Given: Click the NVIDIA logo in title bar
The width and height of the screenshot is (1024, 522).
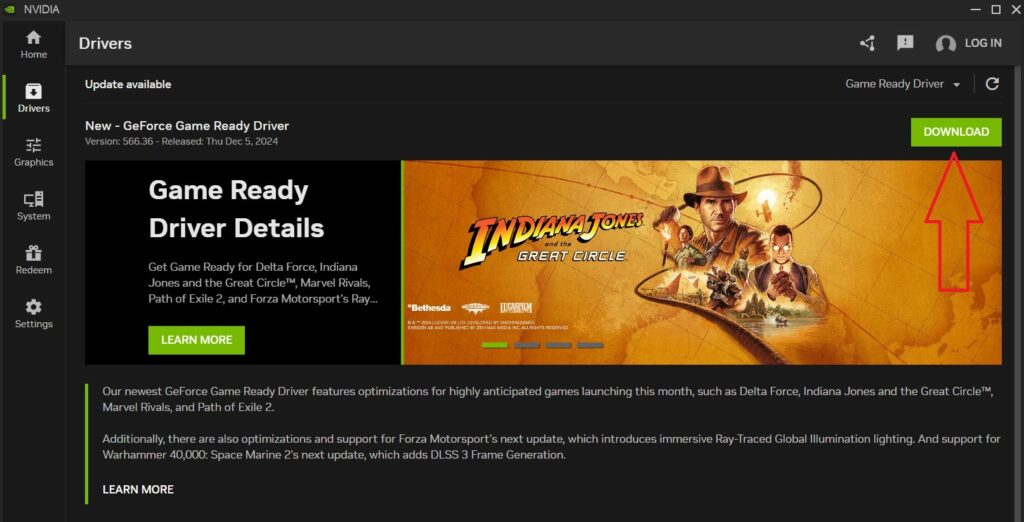Looking at the screenshot, I should 10,9.
